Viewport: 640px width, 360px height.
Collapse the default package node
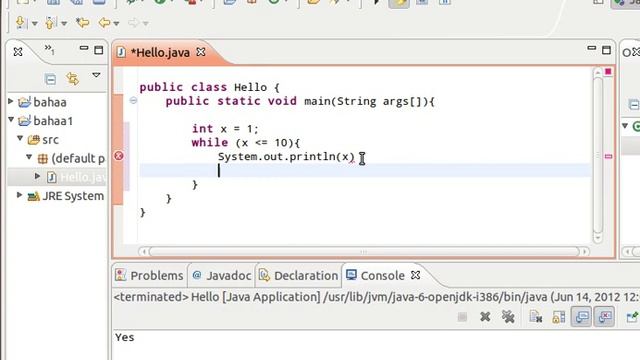[x=29, y=157]
